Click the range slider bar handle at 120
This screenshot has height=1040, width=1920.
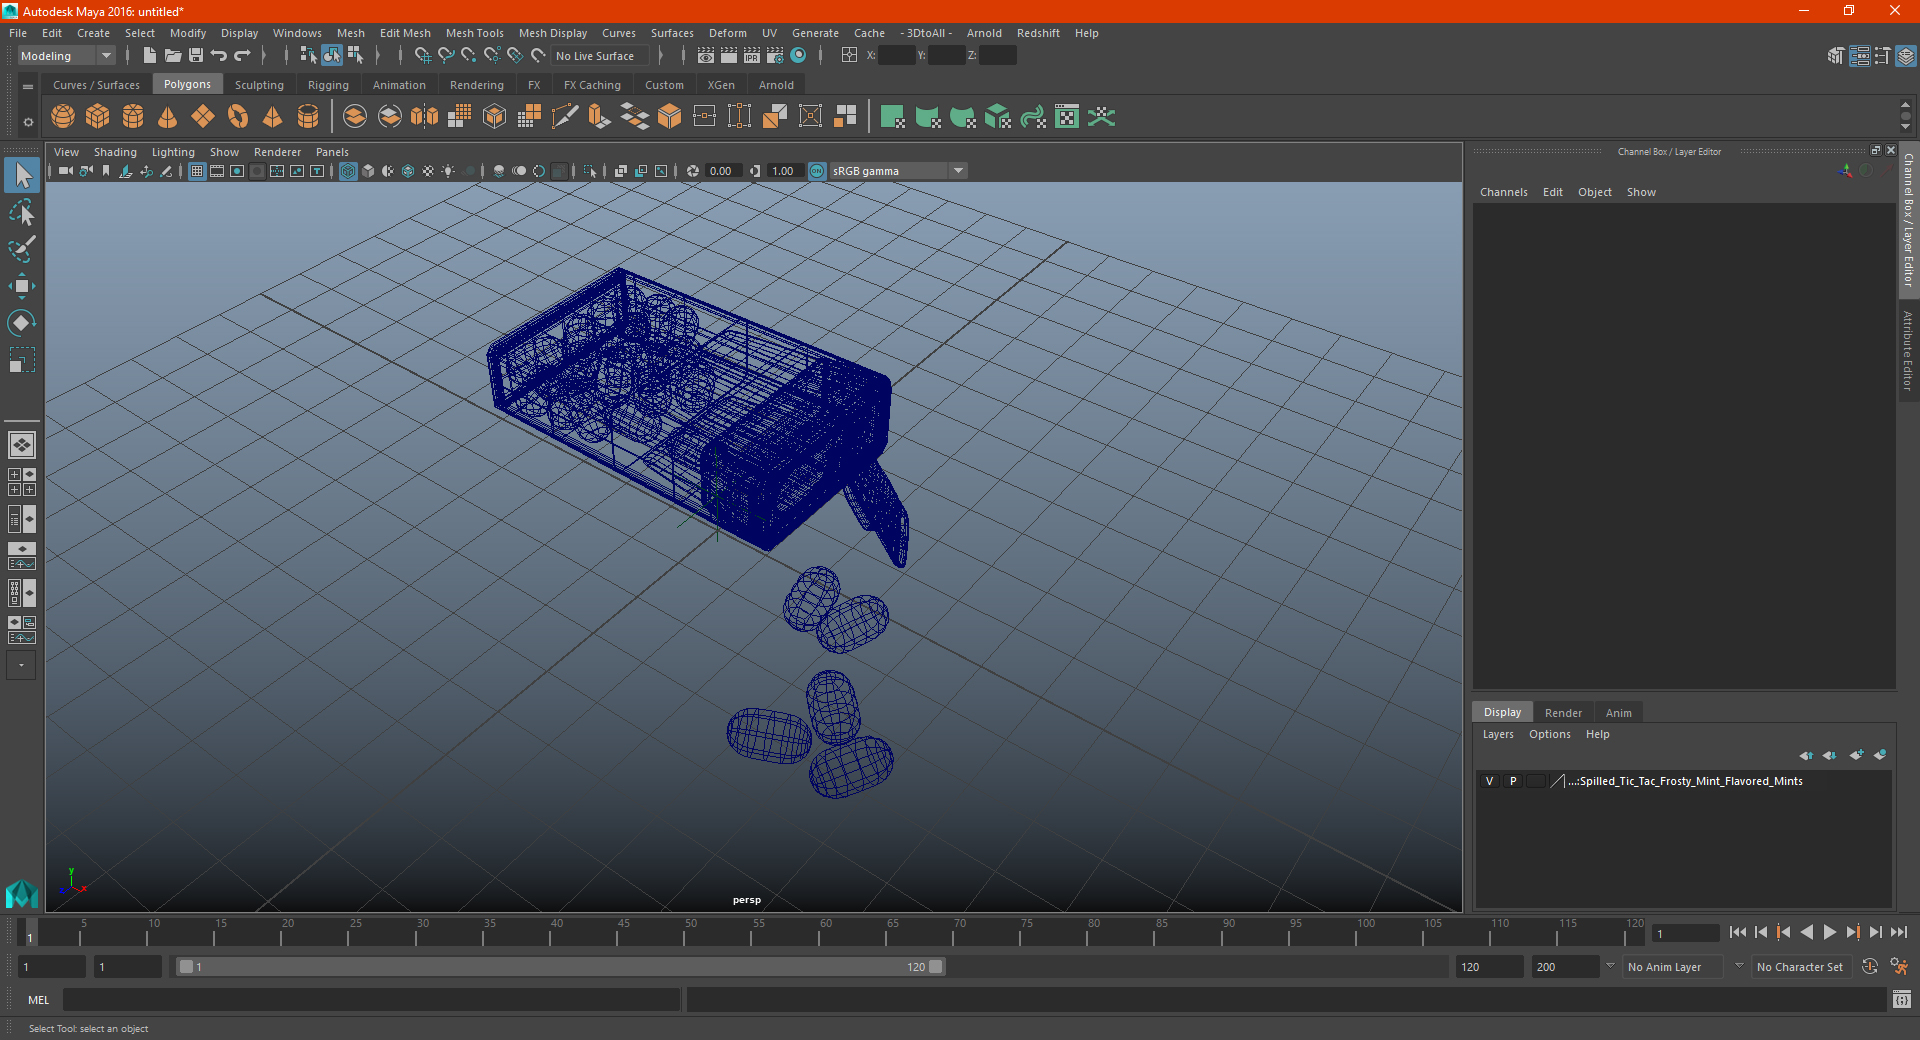[x=936, y=967]
